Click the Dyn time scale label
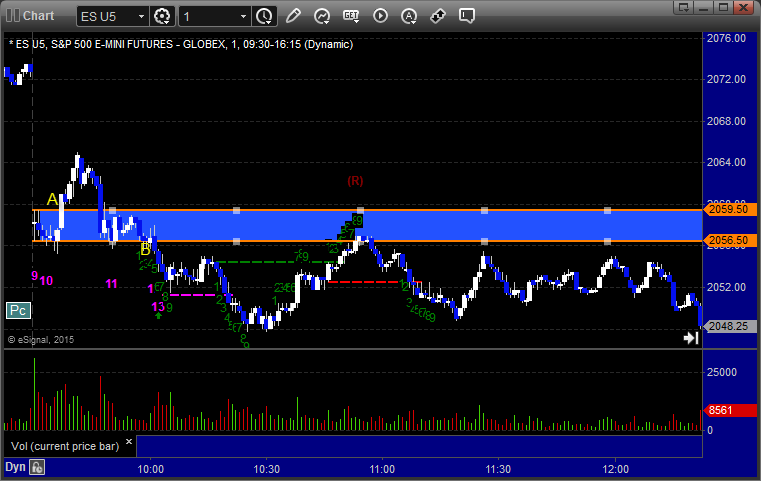Viewport: 761px width, 481px height. click(15, 467)
